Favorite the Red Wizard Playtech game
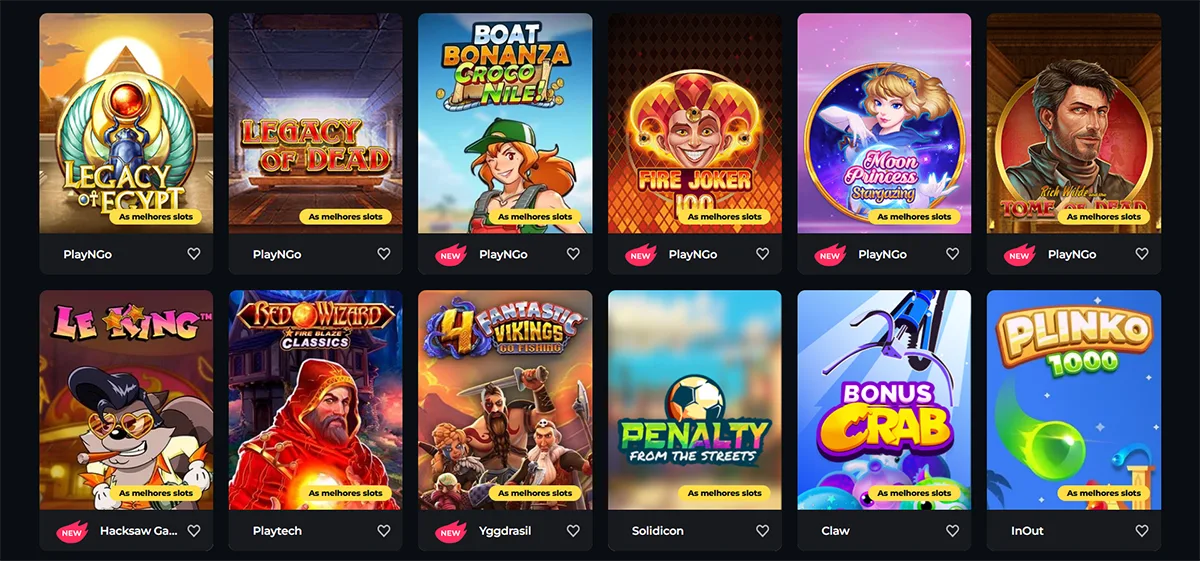The width and height of the screenshot is (1200, 561). coord(384,531)
